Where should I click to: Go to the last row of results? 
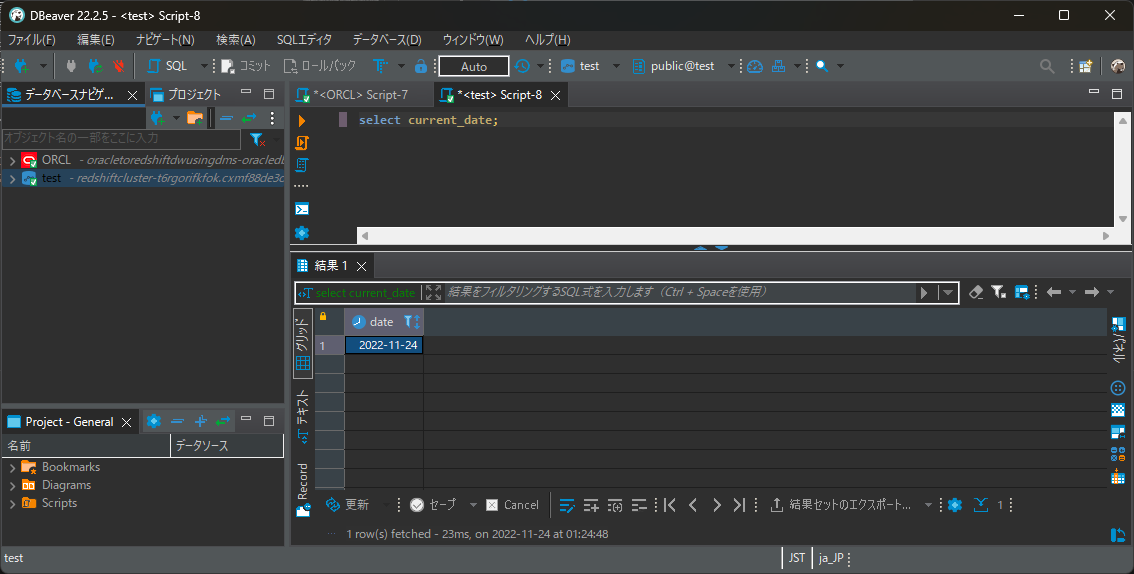click(738, 505)
